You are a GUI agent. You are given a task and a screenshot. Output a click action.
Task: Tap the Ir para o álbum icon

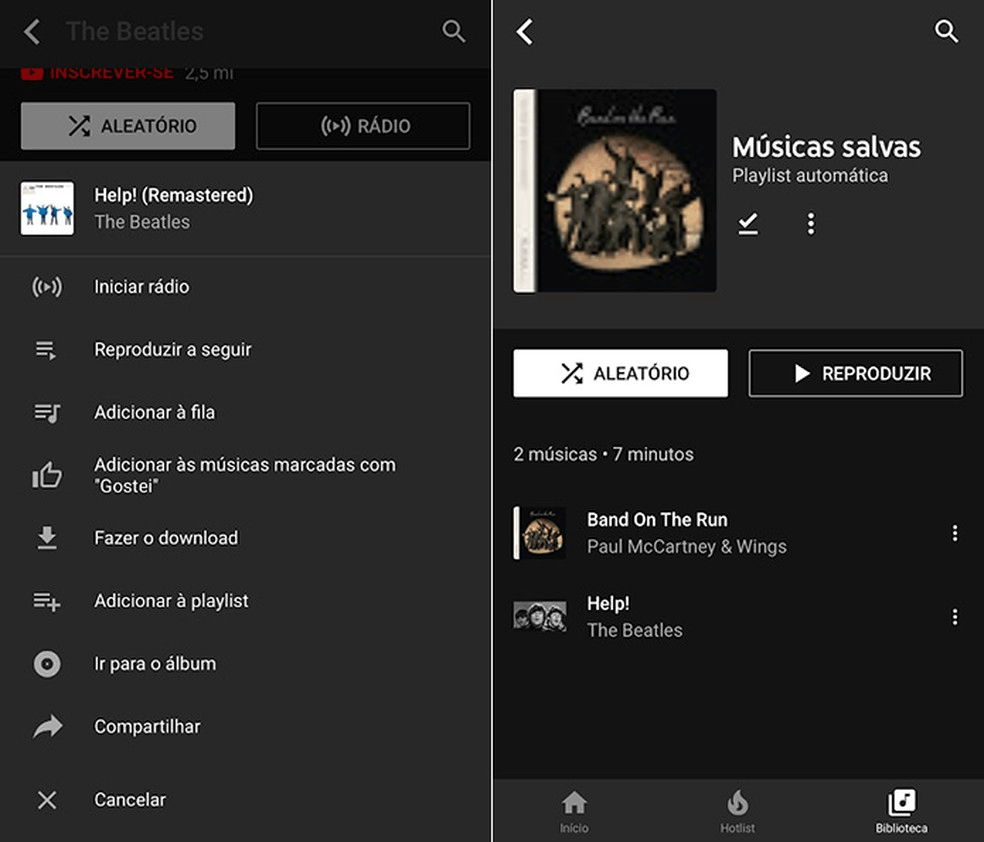(46, 663)
